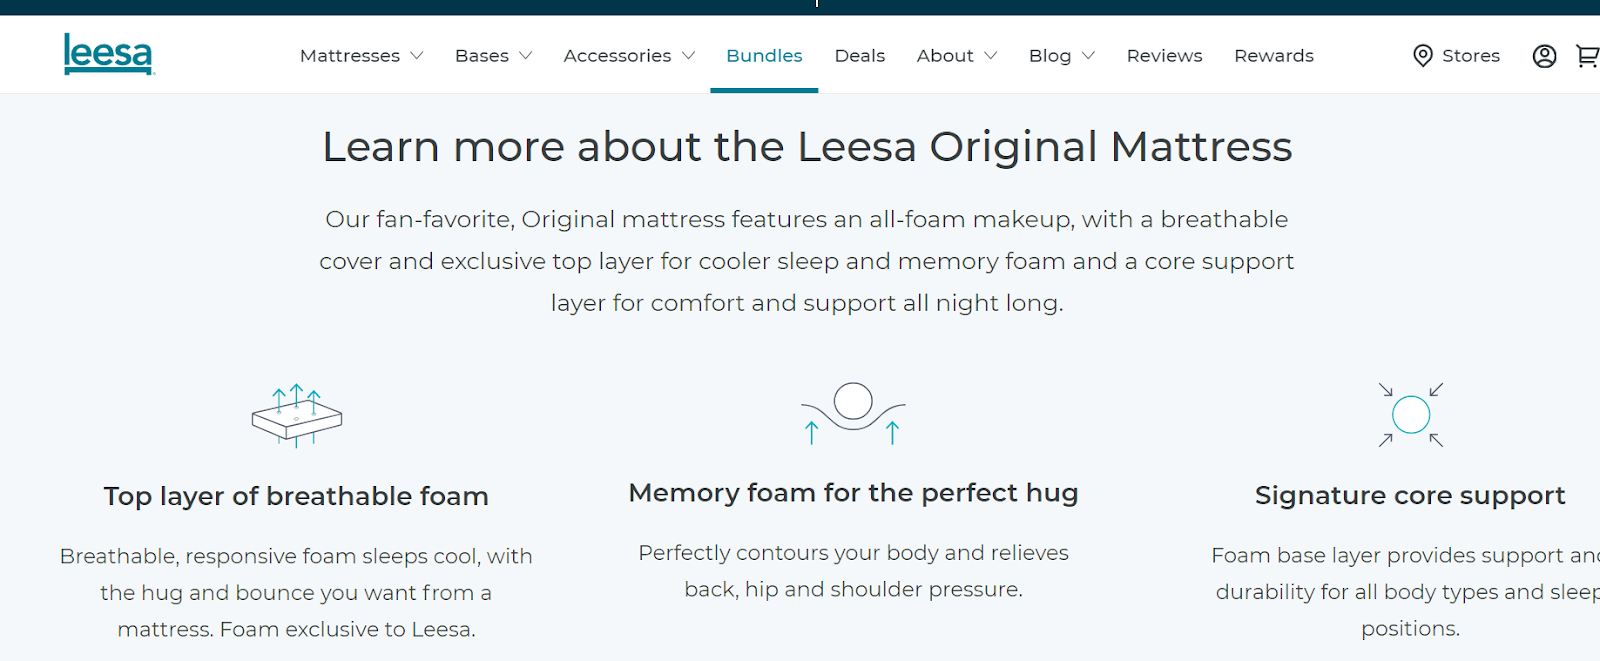Click the Stores link text
1600x661 pixels.
coord(1471,56)
